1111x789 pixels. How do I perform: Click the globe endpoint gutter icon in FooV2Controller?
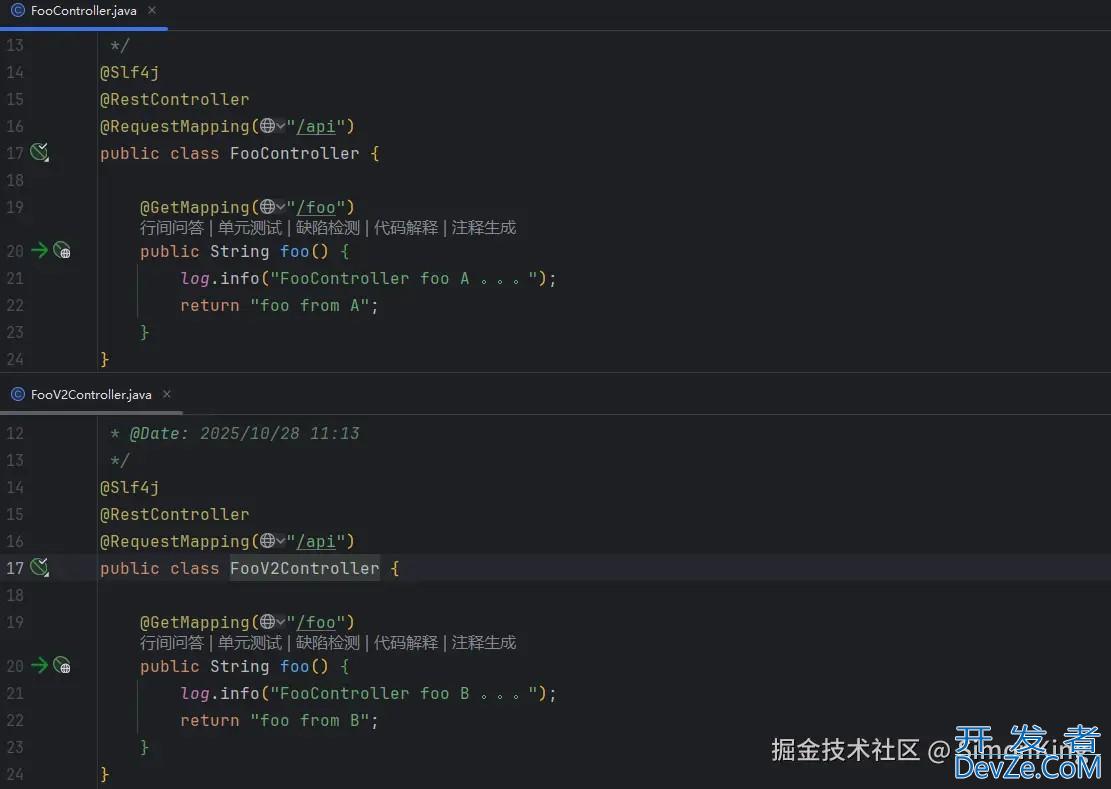click(62, 666)
